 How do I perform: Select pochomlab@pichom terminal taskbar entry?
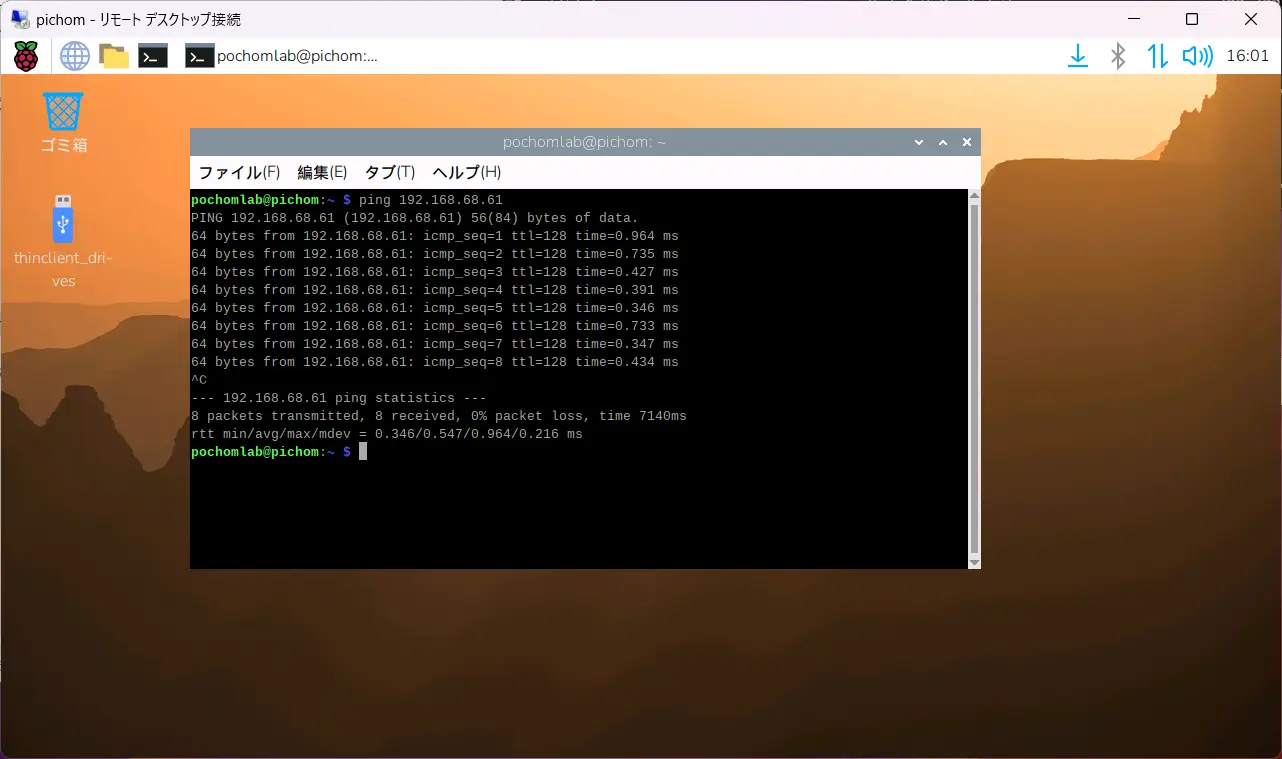282,56
